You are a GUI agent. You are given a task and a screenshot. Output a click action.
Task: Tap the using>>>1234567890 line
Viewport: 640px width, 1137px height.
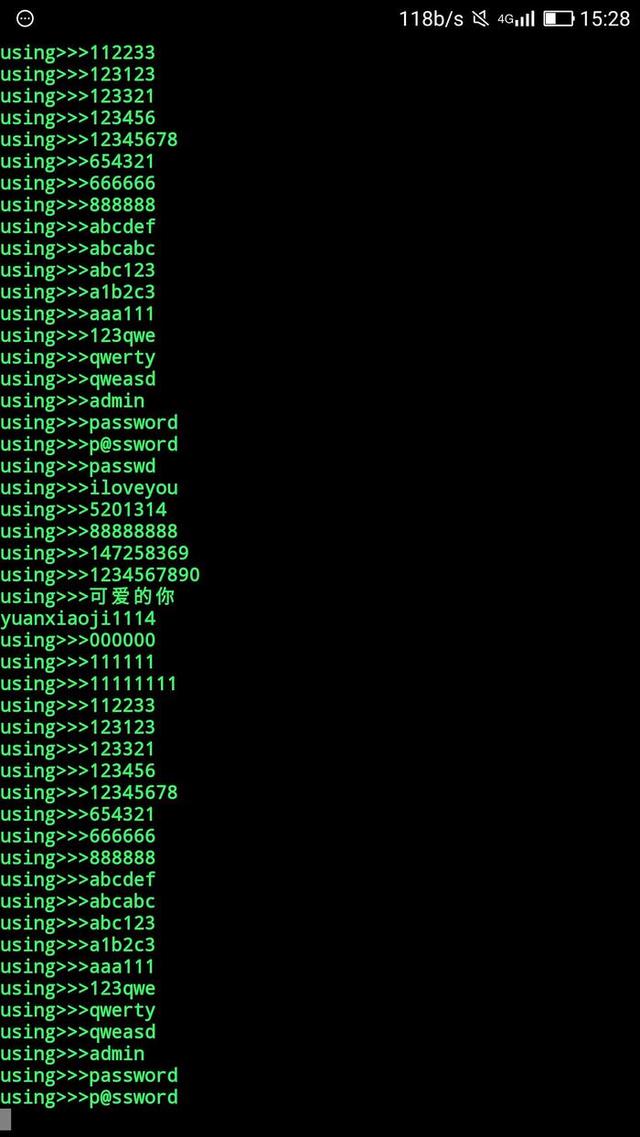pyautogui.click(x=100, y=575)
